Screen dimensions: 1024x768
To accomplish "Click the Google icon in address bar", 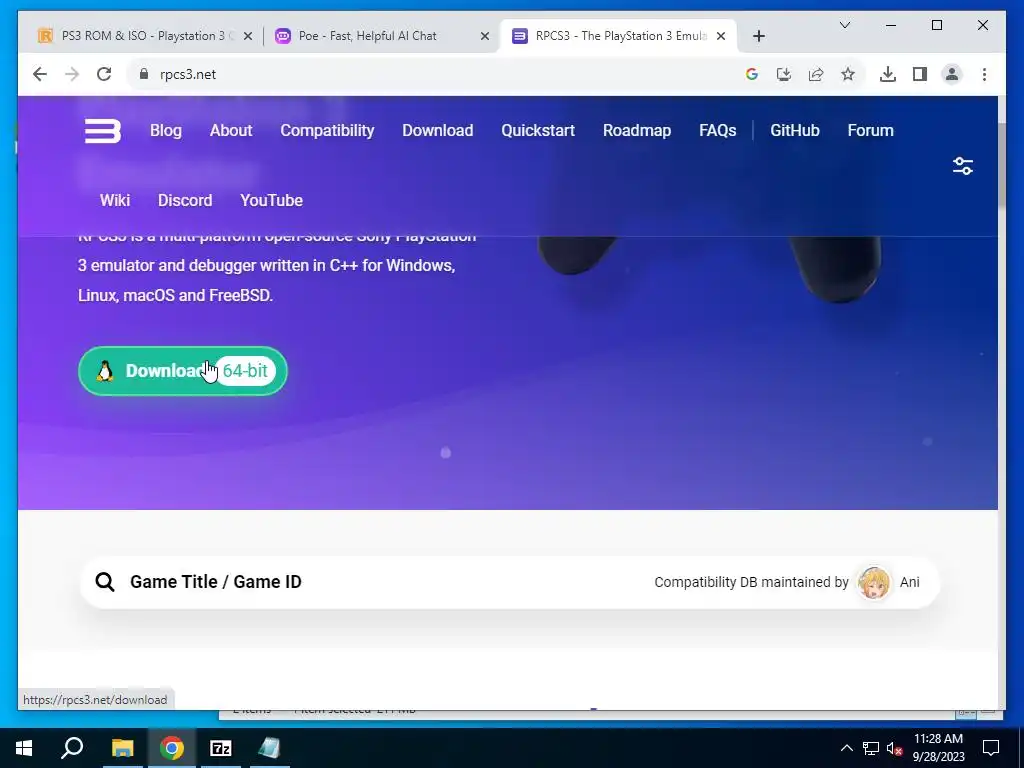I will click(752, 74).
